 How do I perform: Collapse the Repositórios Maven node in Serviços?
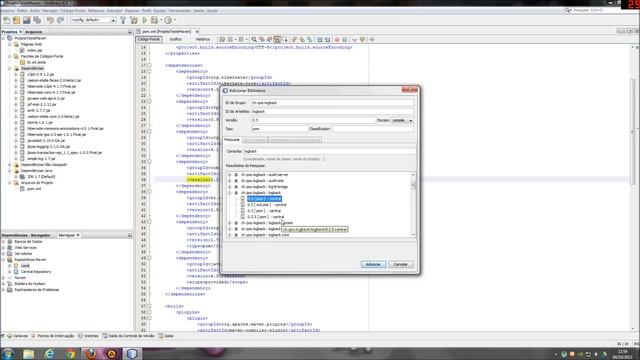tap(4, 260)
